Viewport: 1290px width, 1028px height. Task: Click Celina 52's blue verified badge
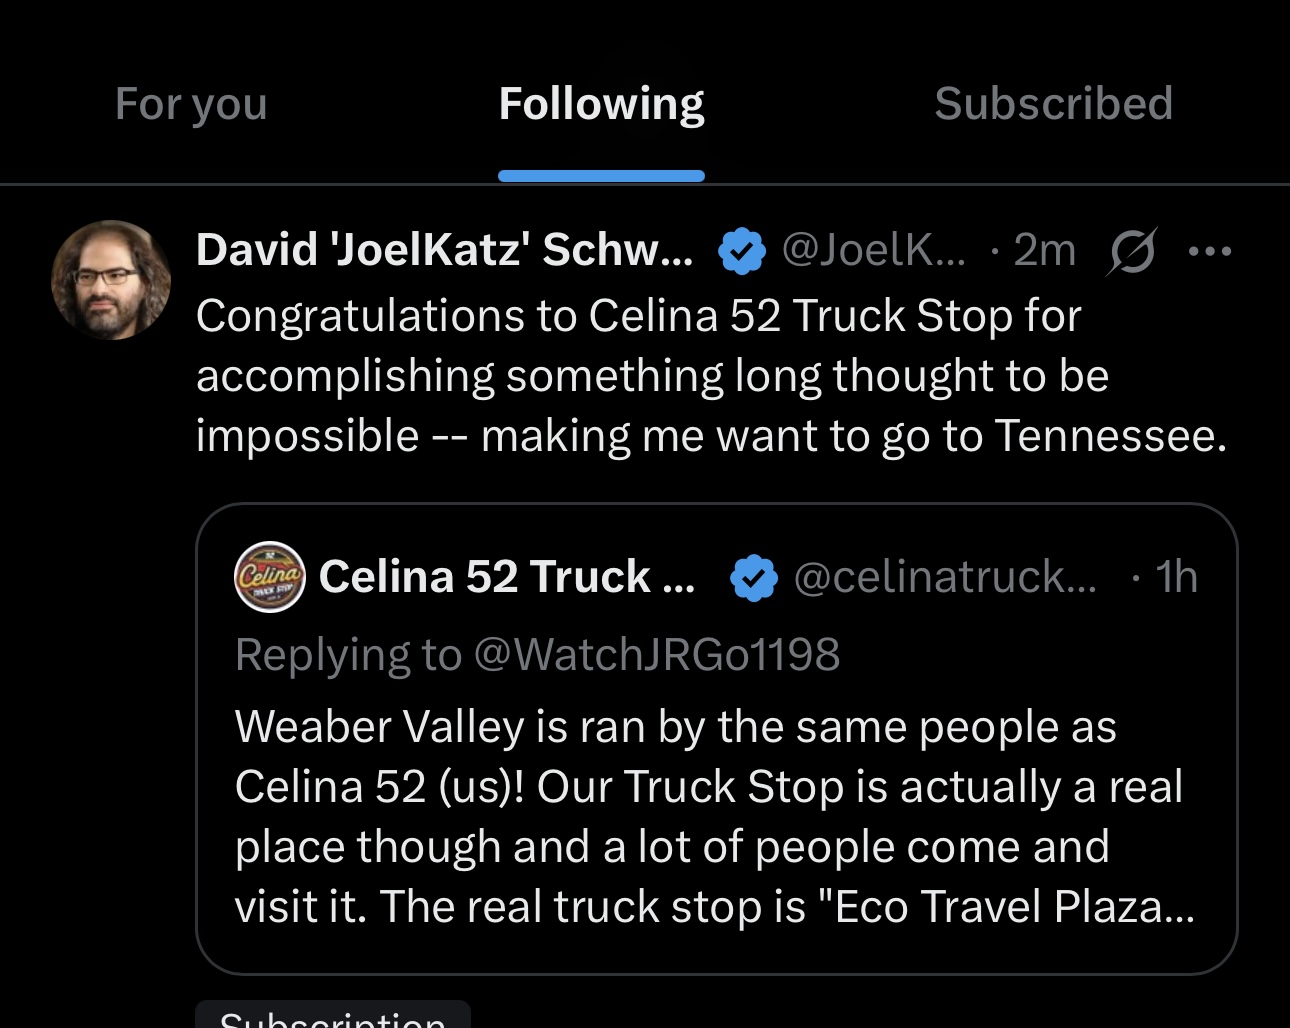754,578
